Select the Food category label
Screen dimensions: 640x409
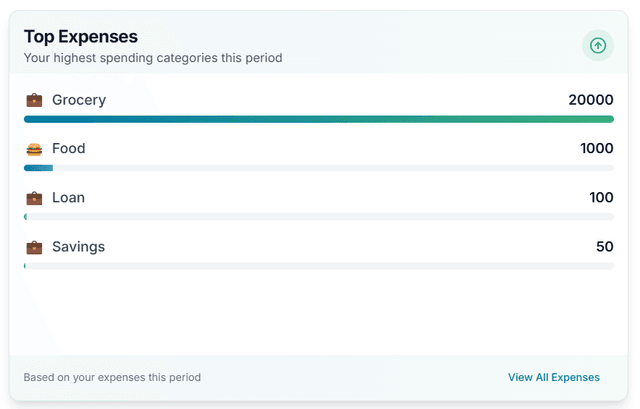click(69, 149)
